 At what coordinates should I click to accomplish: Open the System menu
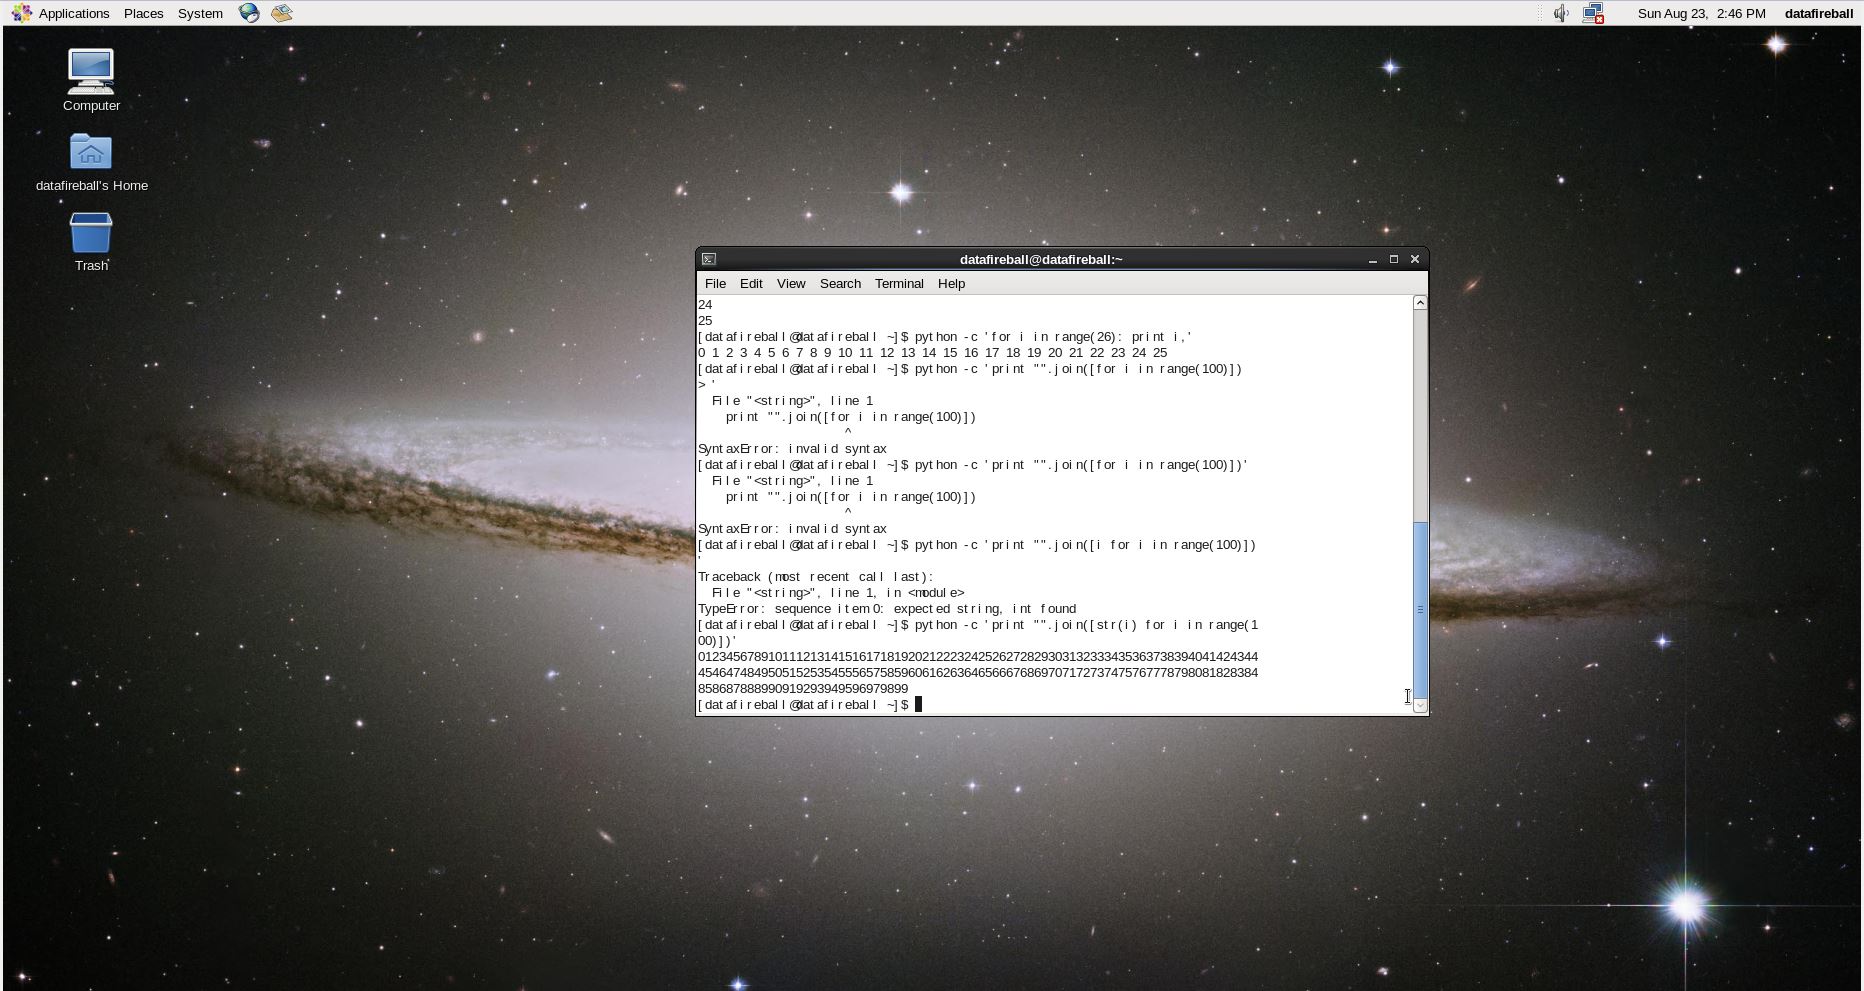[200, 13]
